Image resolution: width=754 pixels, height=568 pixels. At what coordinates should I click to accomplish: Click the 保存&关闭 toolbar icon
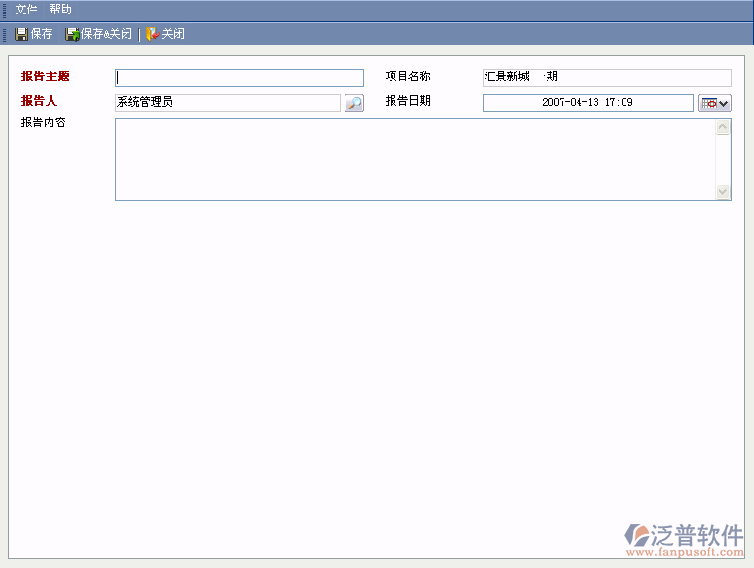(x=72, y=34)
